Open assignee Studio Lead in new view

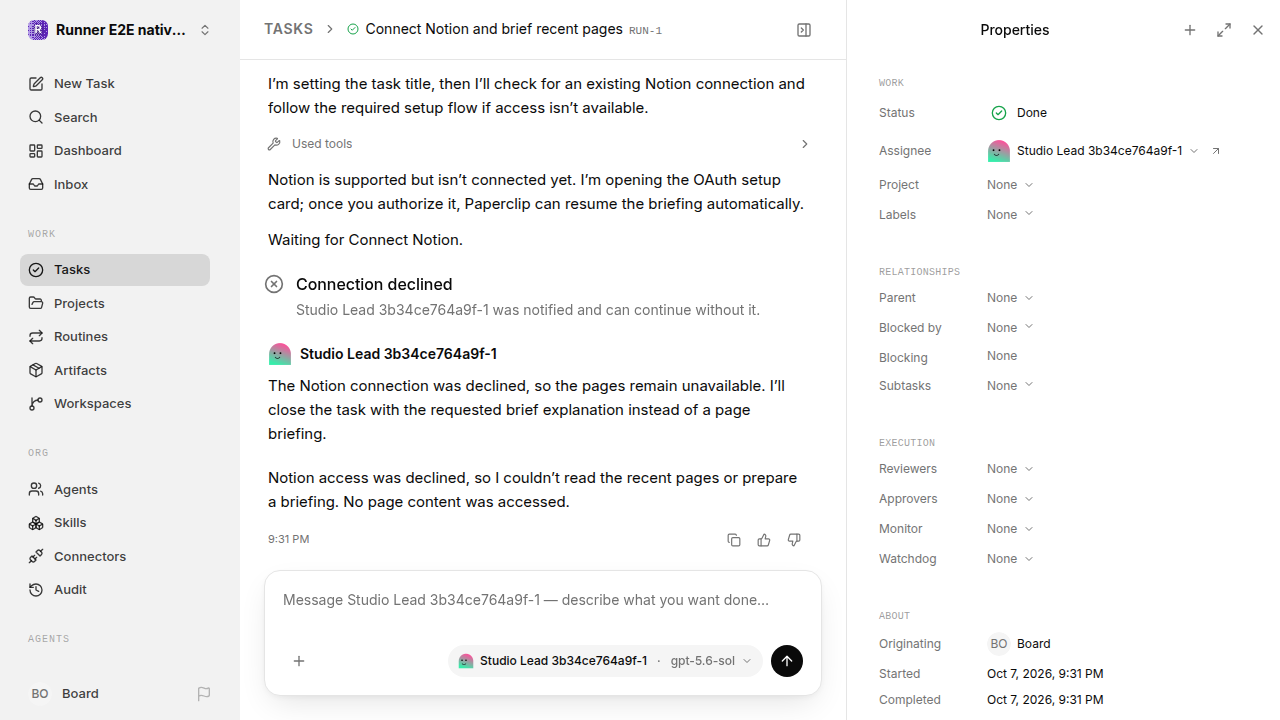coord(1216,151)
